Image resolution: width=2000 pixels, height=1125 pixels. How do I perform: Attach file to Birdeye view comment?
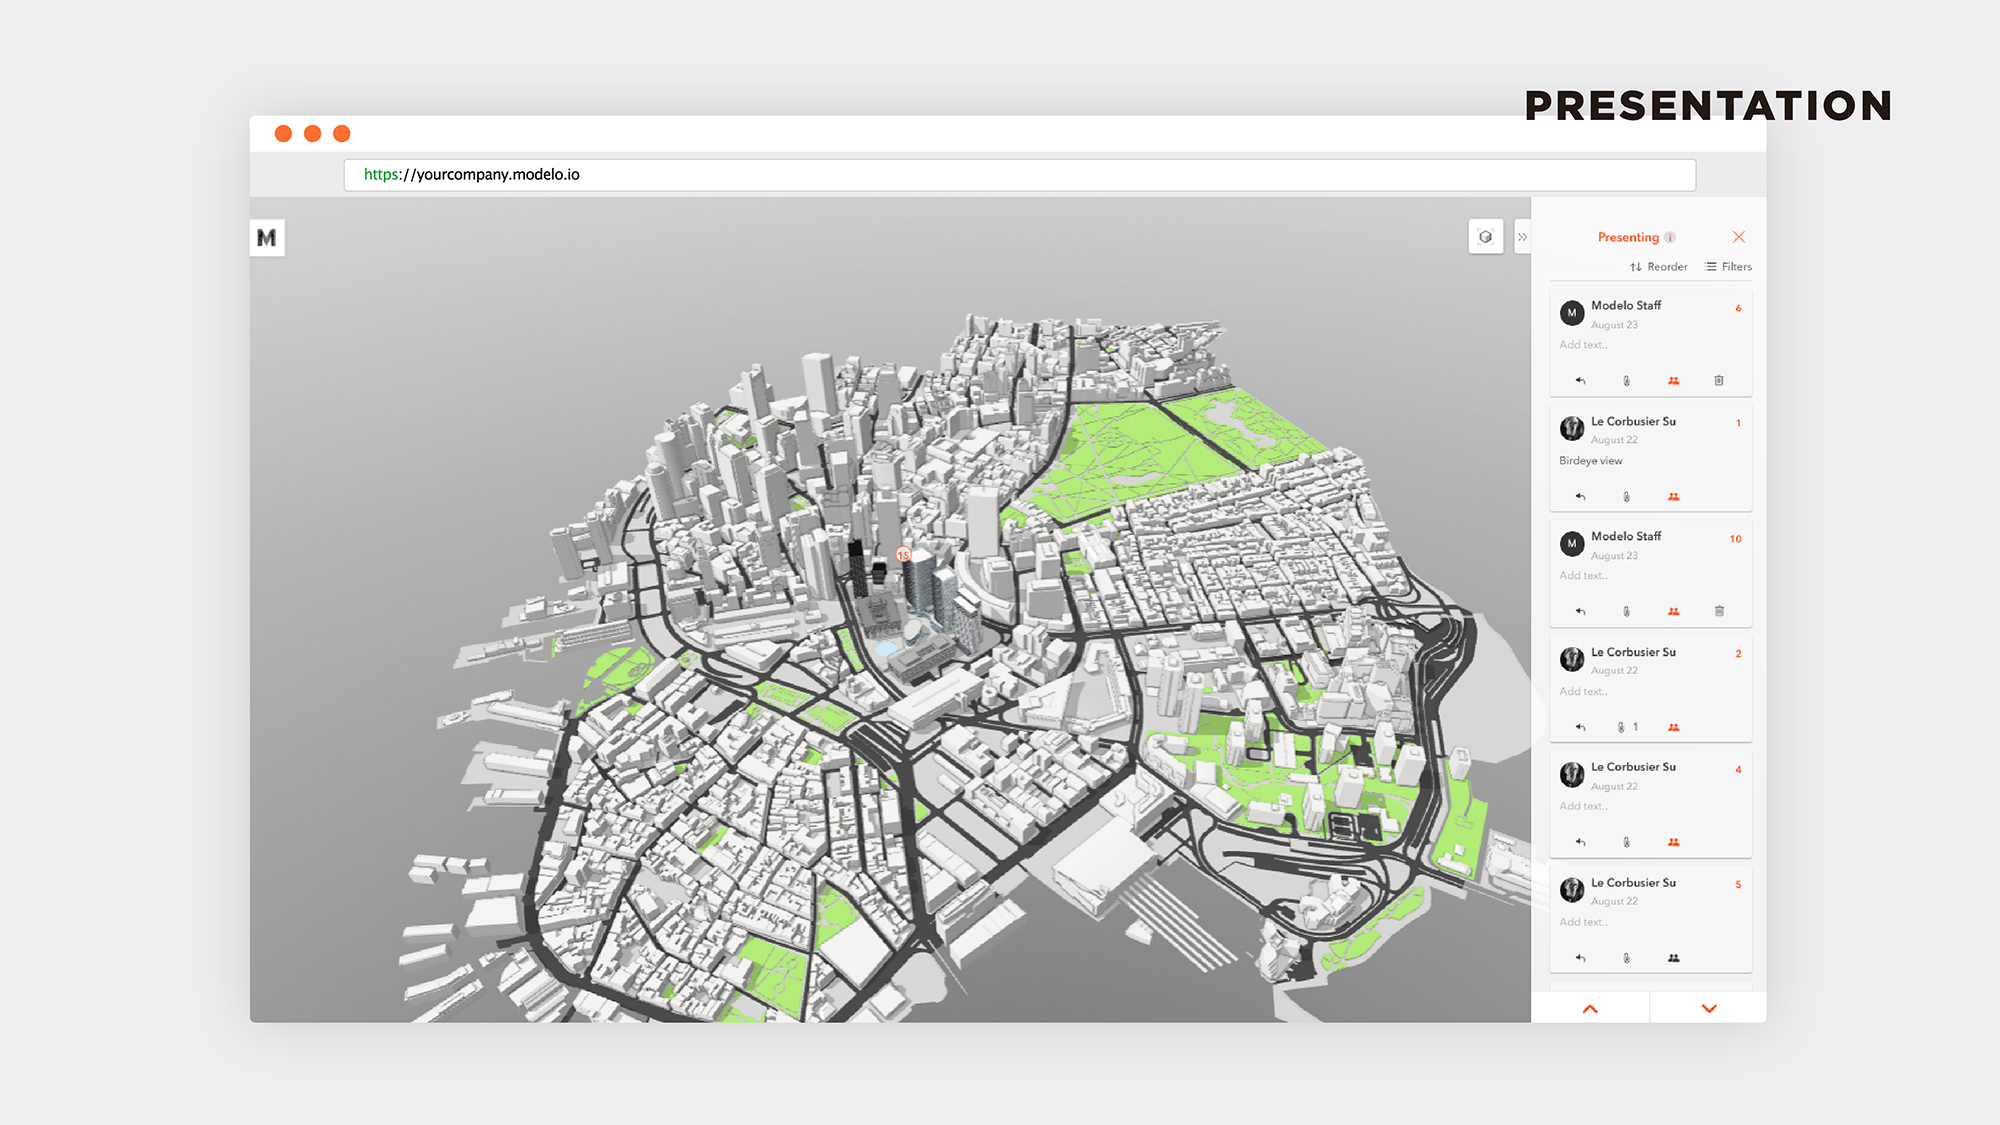1626,497
